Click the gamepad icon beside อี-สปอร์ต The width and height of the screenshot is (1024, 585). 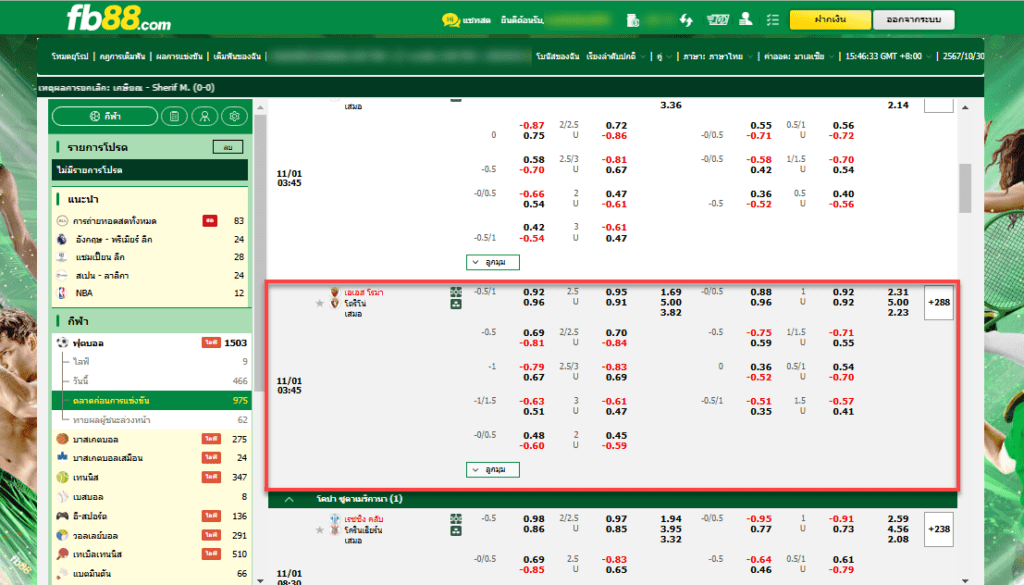point(62,516)
